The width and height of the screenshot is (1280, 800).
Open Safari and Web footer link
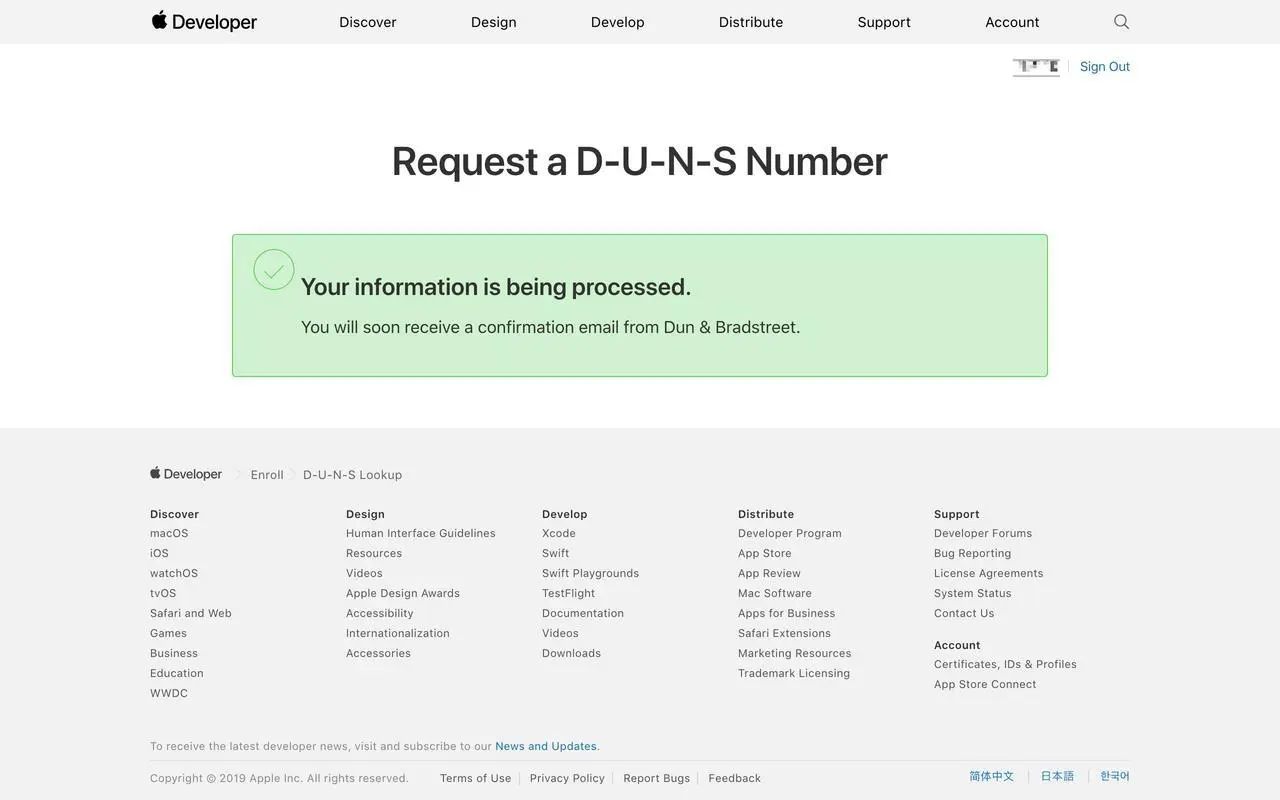pyautogui.click(x=191, y=613)
